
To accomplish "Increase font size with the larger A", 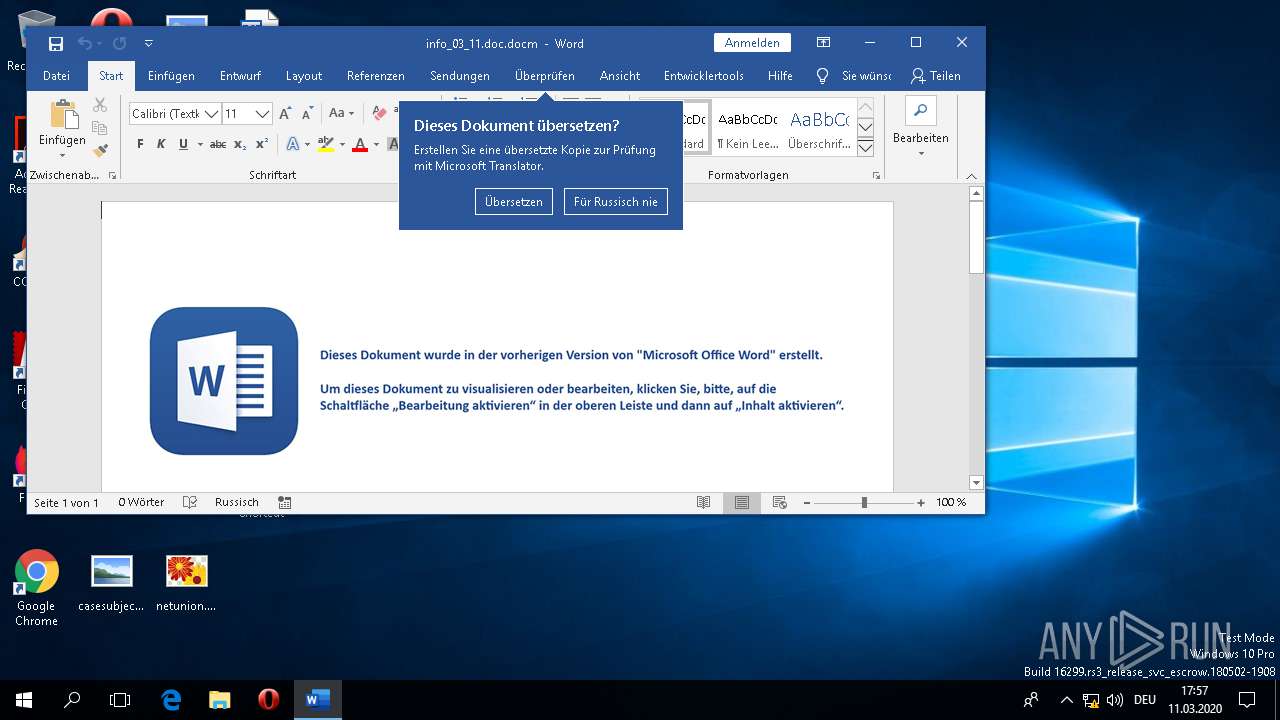I will (x=286, y=114).
